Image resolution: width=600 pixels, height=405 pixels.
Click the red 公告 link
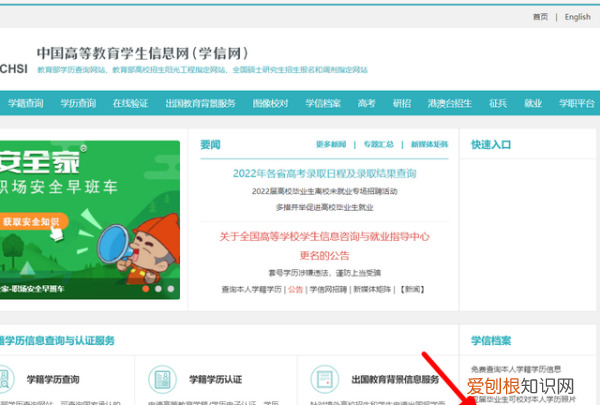295,289
